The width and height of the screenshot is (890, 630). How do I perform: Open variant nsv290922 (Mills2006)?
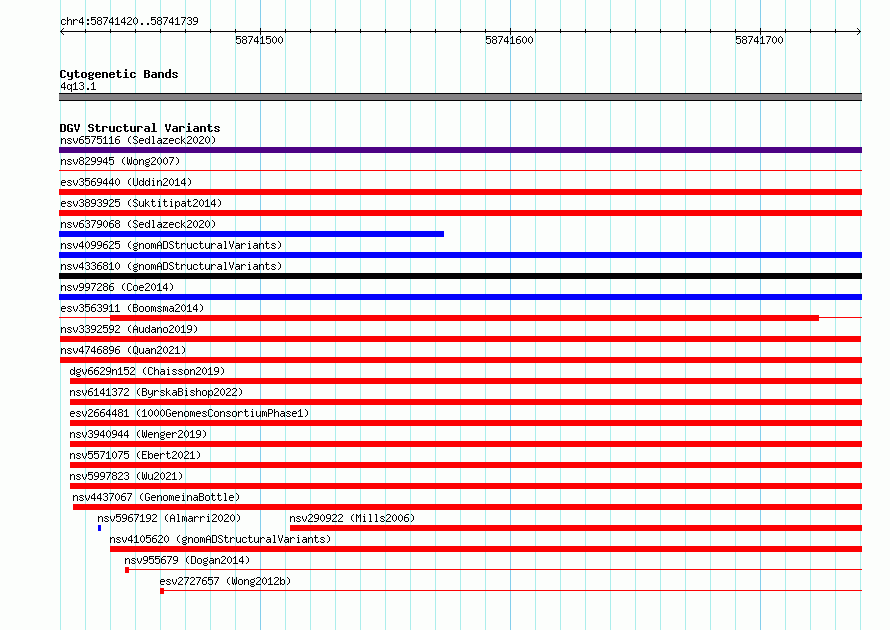tap(352, 518)
